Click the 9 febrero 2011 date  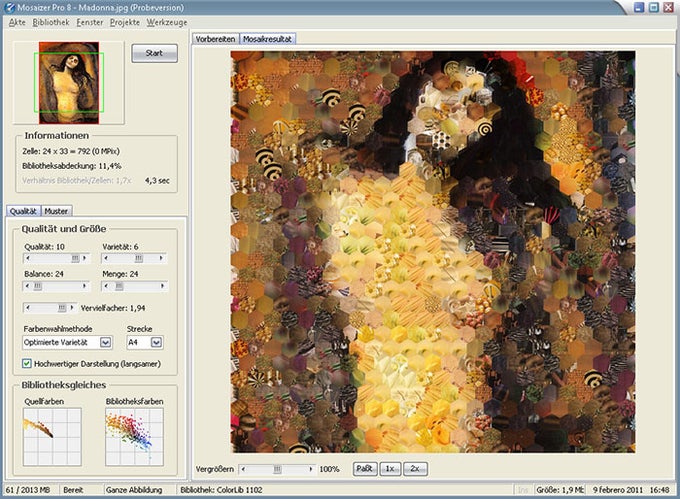618,490
